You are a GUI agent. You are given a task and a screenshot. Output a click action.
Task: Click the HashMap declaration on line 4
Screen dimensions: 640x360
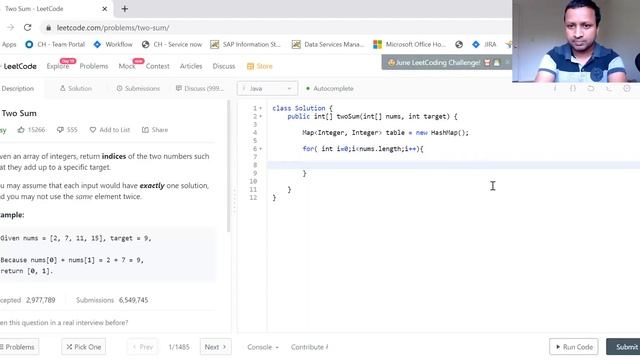[x=385, y=133]
